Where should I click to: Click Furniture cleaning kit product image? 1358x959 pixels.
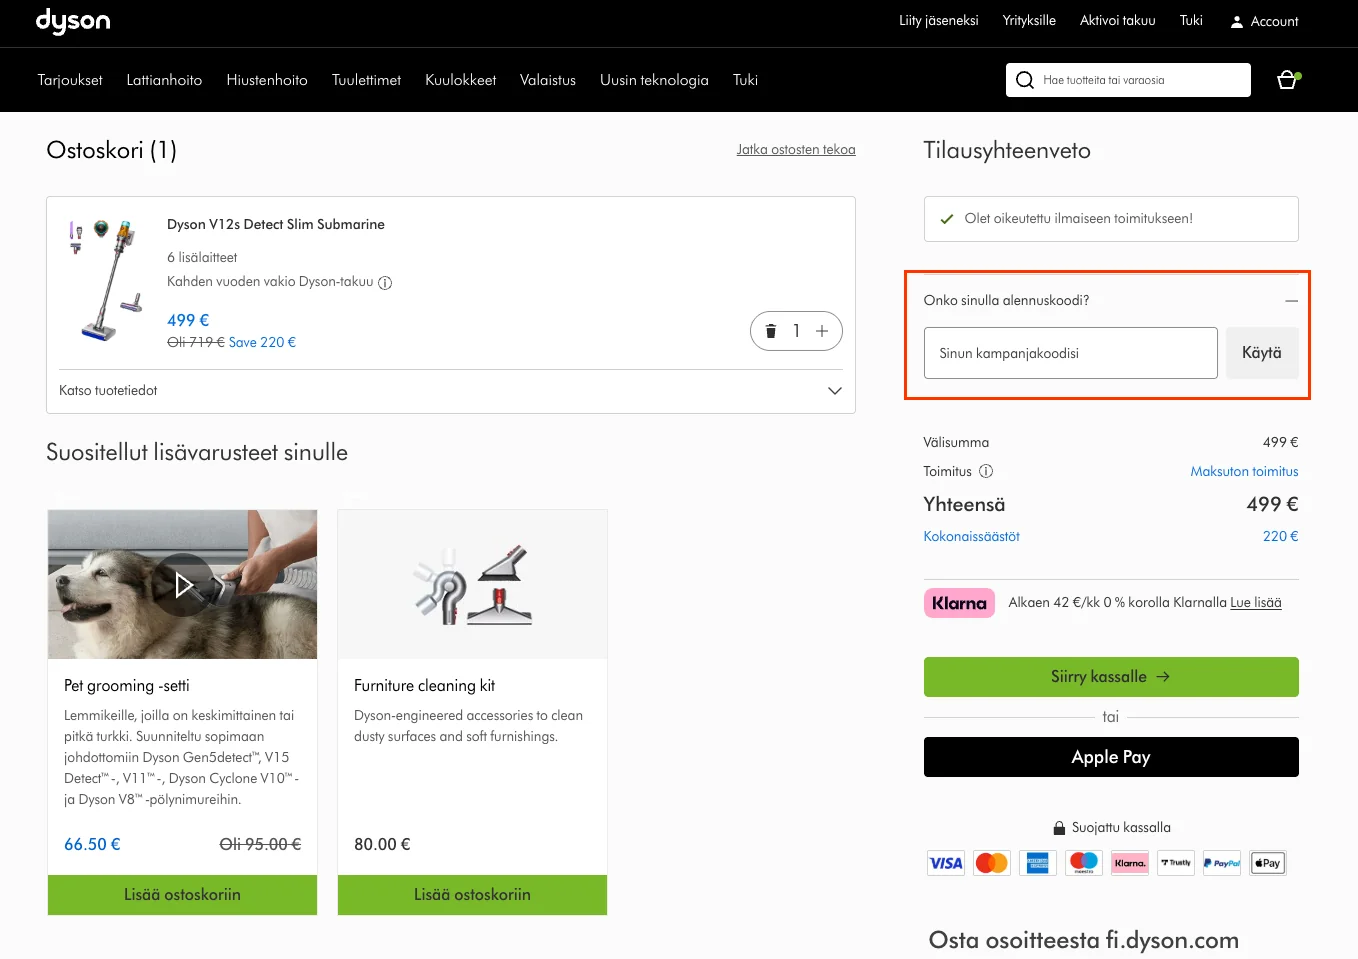click(472, 584)
